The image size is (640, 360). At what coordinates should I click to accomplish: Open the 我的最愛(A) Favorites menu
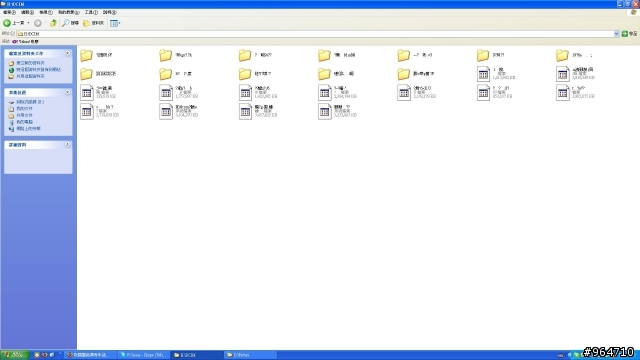coord(69,13)
